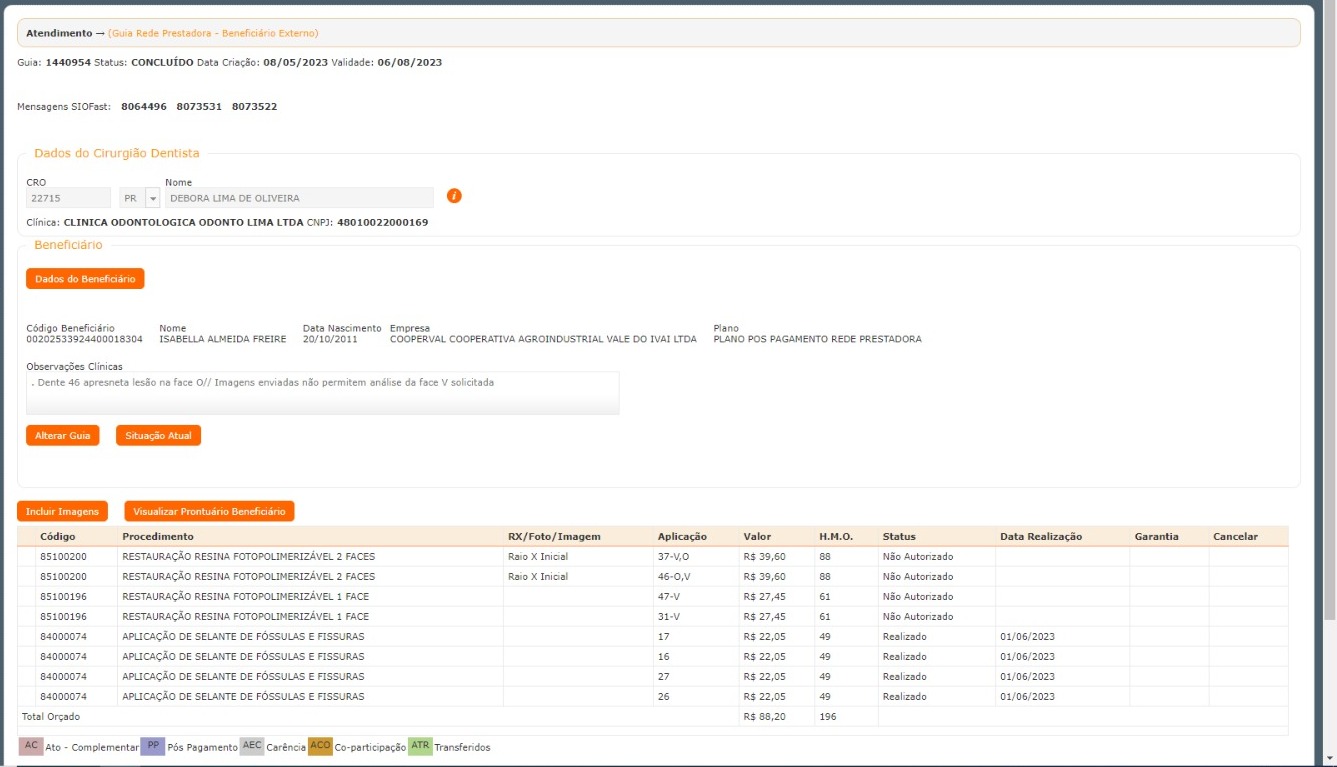Click the Observações Clínicas text area

click(x=322, y=392)
